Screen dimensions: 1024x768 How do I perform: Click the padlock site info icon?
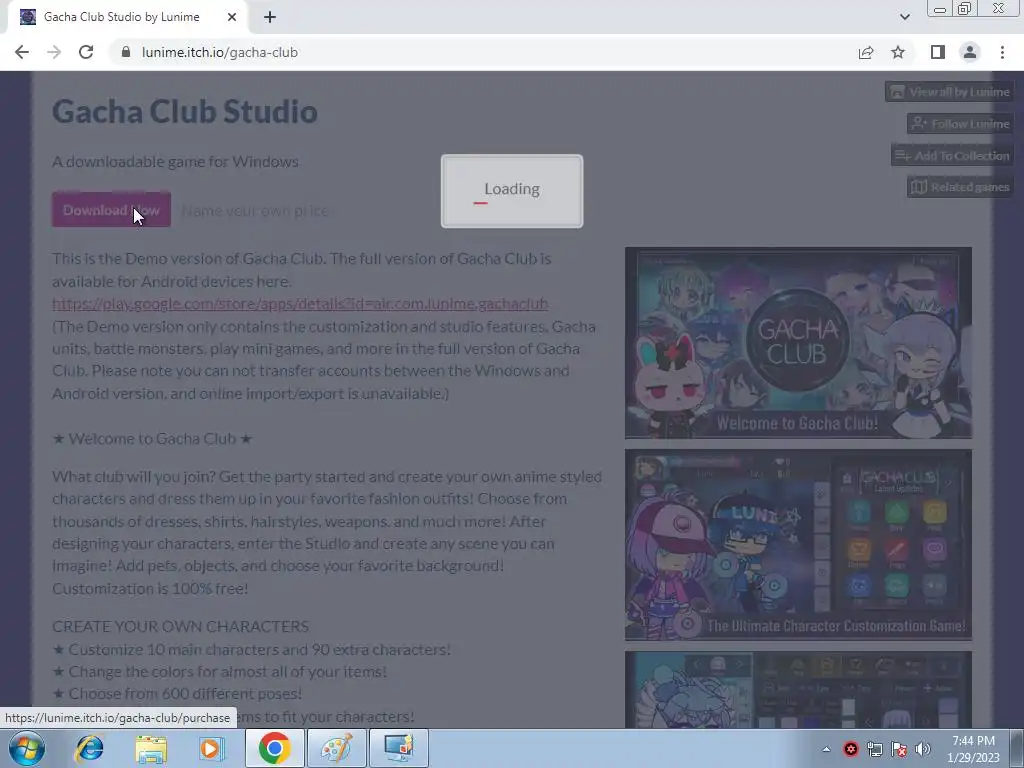click(126, 52)
